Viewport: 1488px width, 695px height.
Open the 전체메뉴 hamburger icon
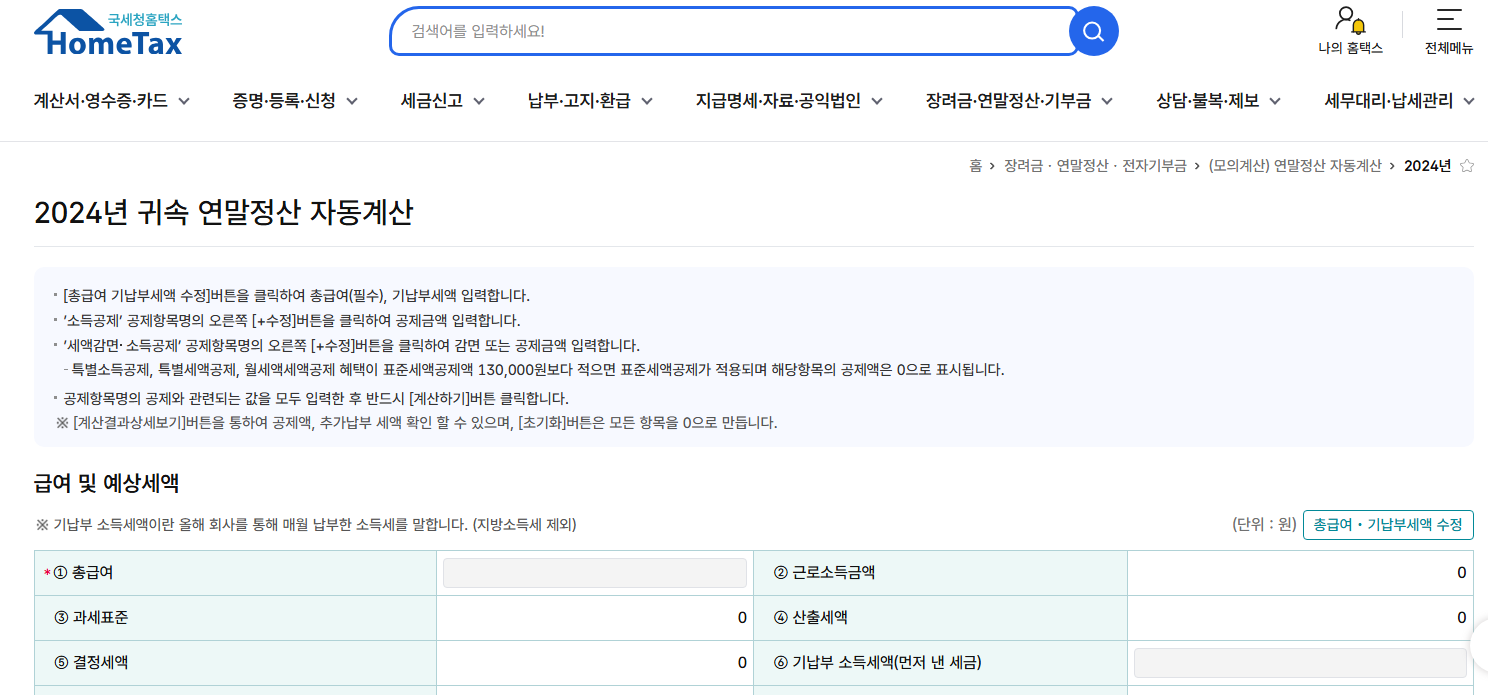(1449, 19)
